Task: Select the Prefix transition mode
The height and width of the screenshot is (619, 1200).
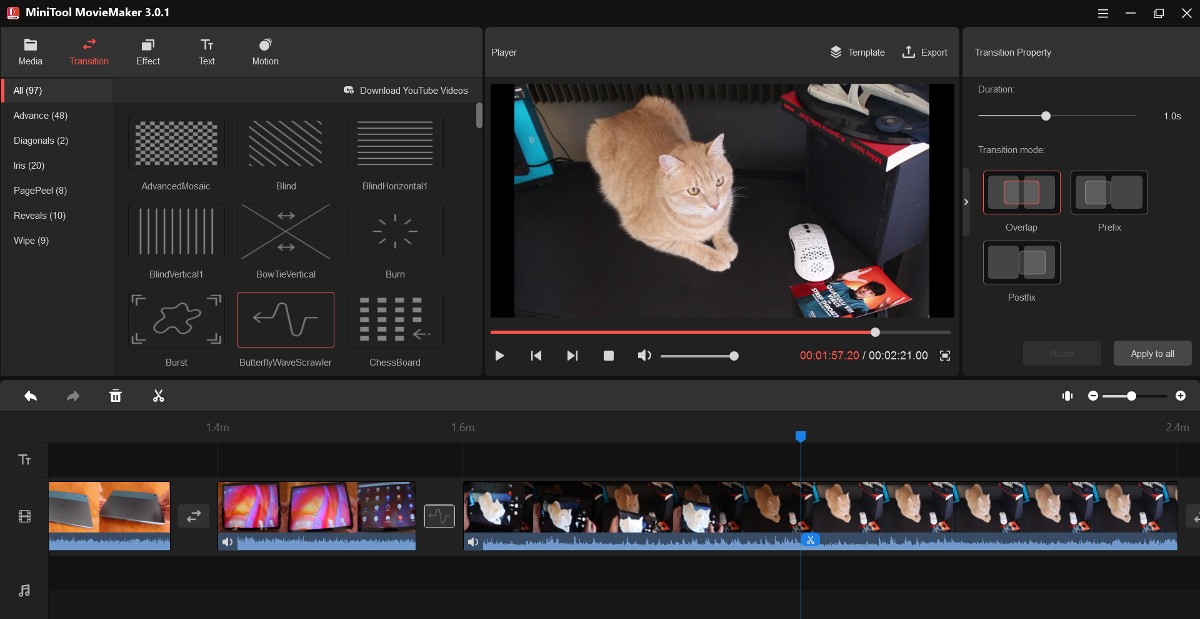Action: 1108,191
